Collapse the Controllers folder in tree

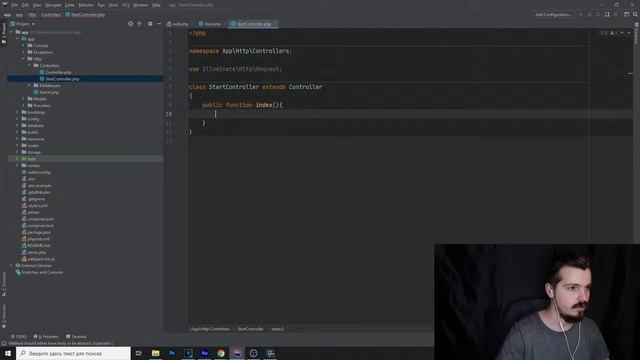29,65
